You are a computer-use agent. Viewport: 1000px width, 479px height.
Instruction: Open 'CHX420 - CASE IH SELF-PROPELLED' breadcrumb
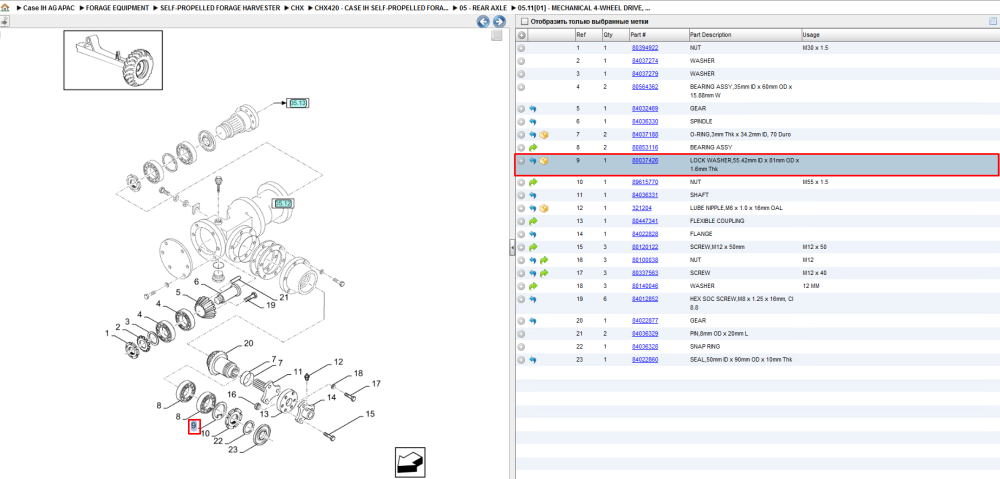pos(380,8)
